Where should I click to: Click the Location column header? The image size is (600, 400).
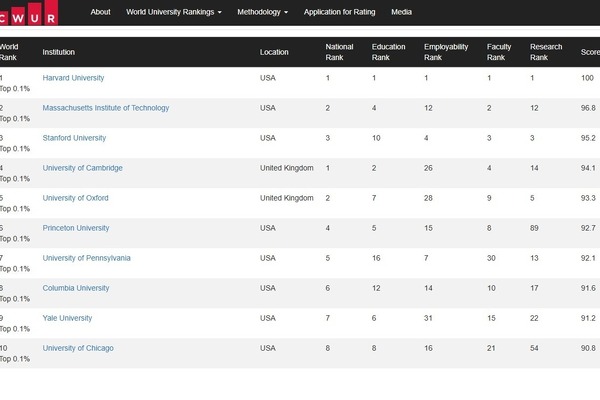click(x=274, y=52)
